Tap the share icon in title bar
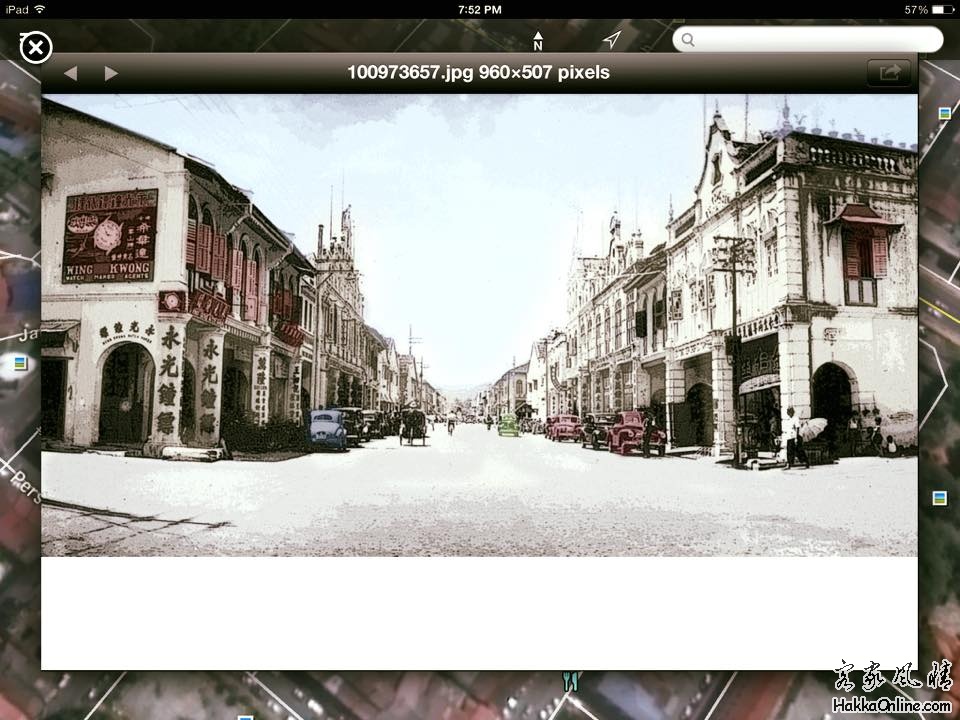Image resolution: width=960 pixels, height=720 pixels. [888, 73]
